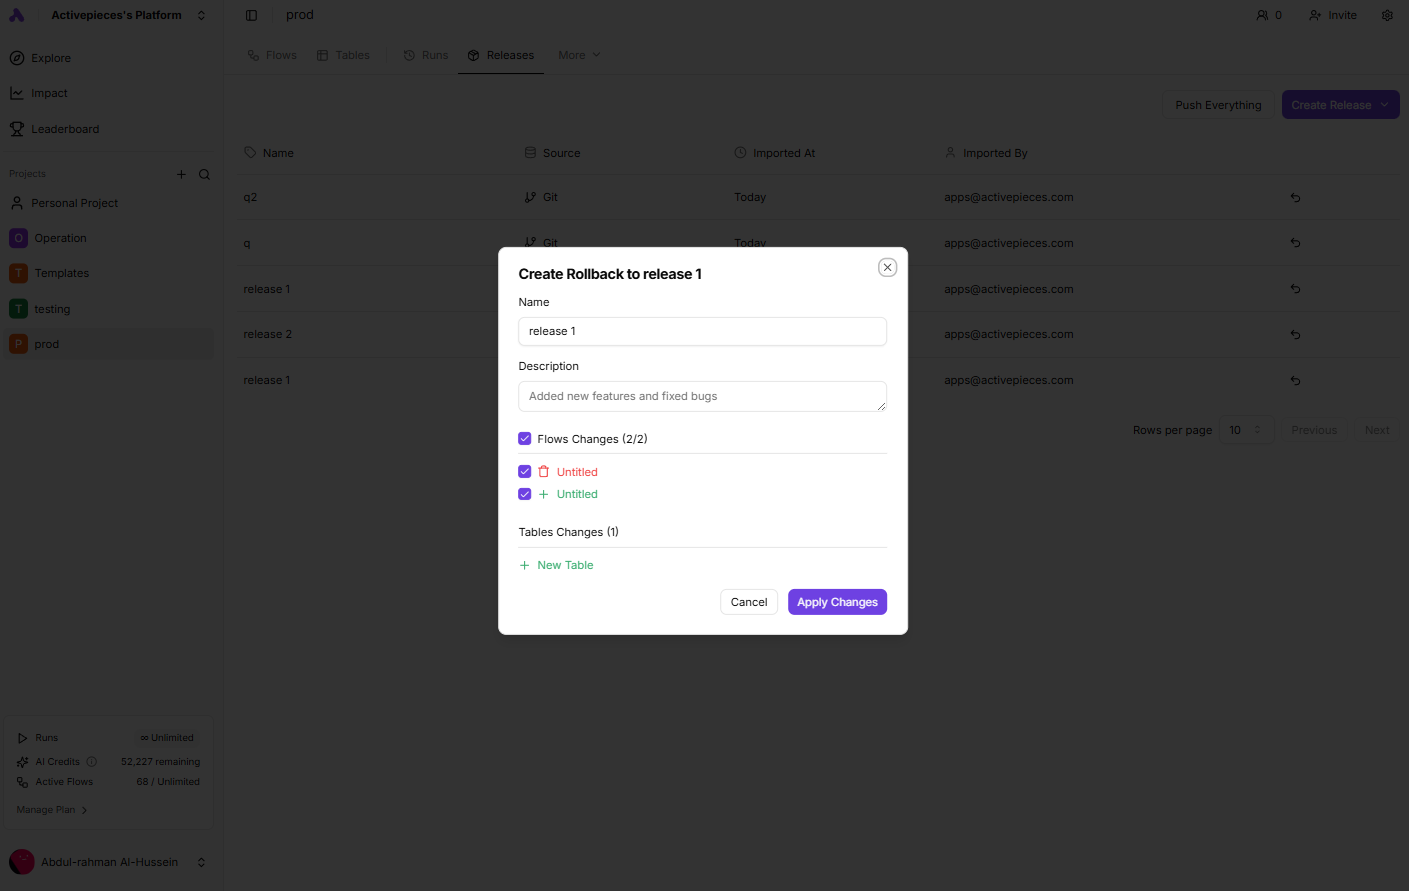Image resolution: width=1409 pixels, height=891 pixels.
Task: Click the release Name input field
Action: pyautogui.click(x=701, y=331)
